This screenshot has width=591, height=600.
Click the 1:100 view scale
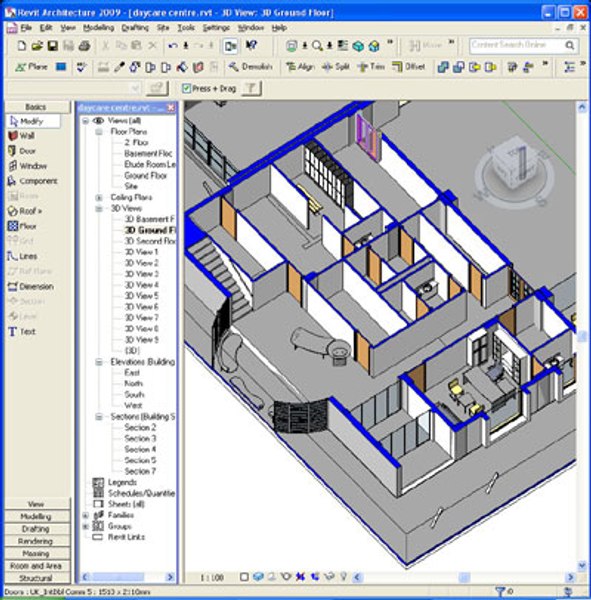point(212,577)
